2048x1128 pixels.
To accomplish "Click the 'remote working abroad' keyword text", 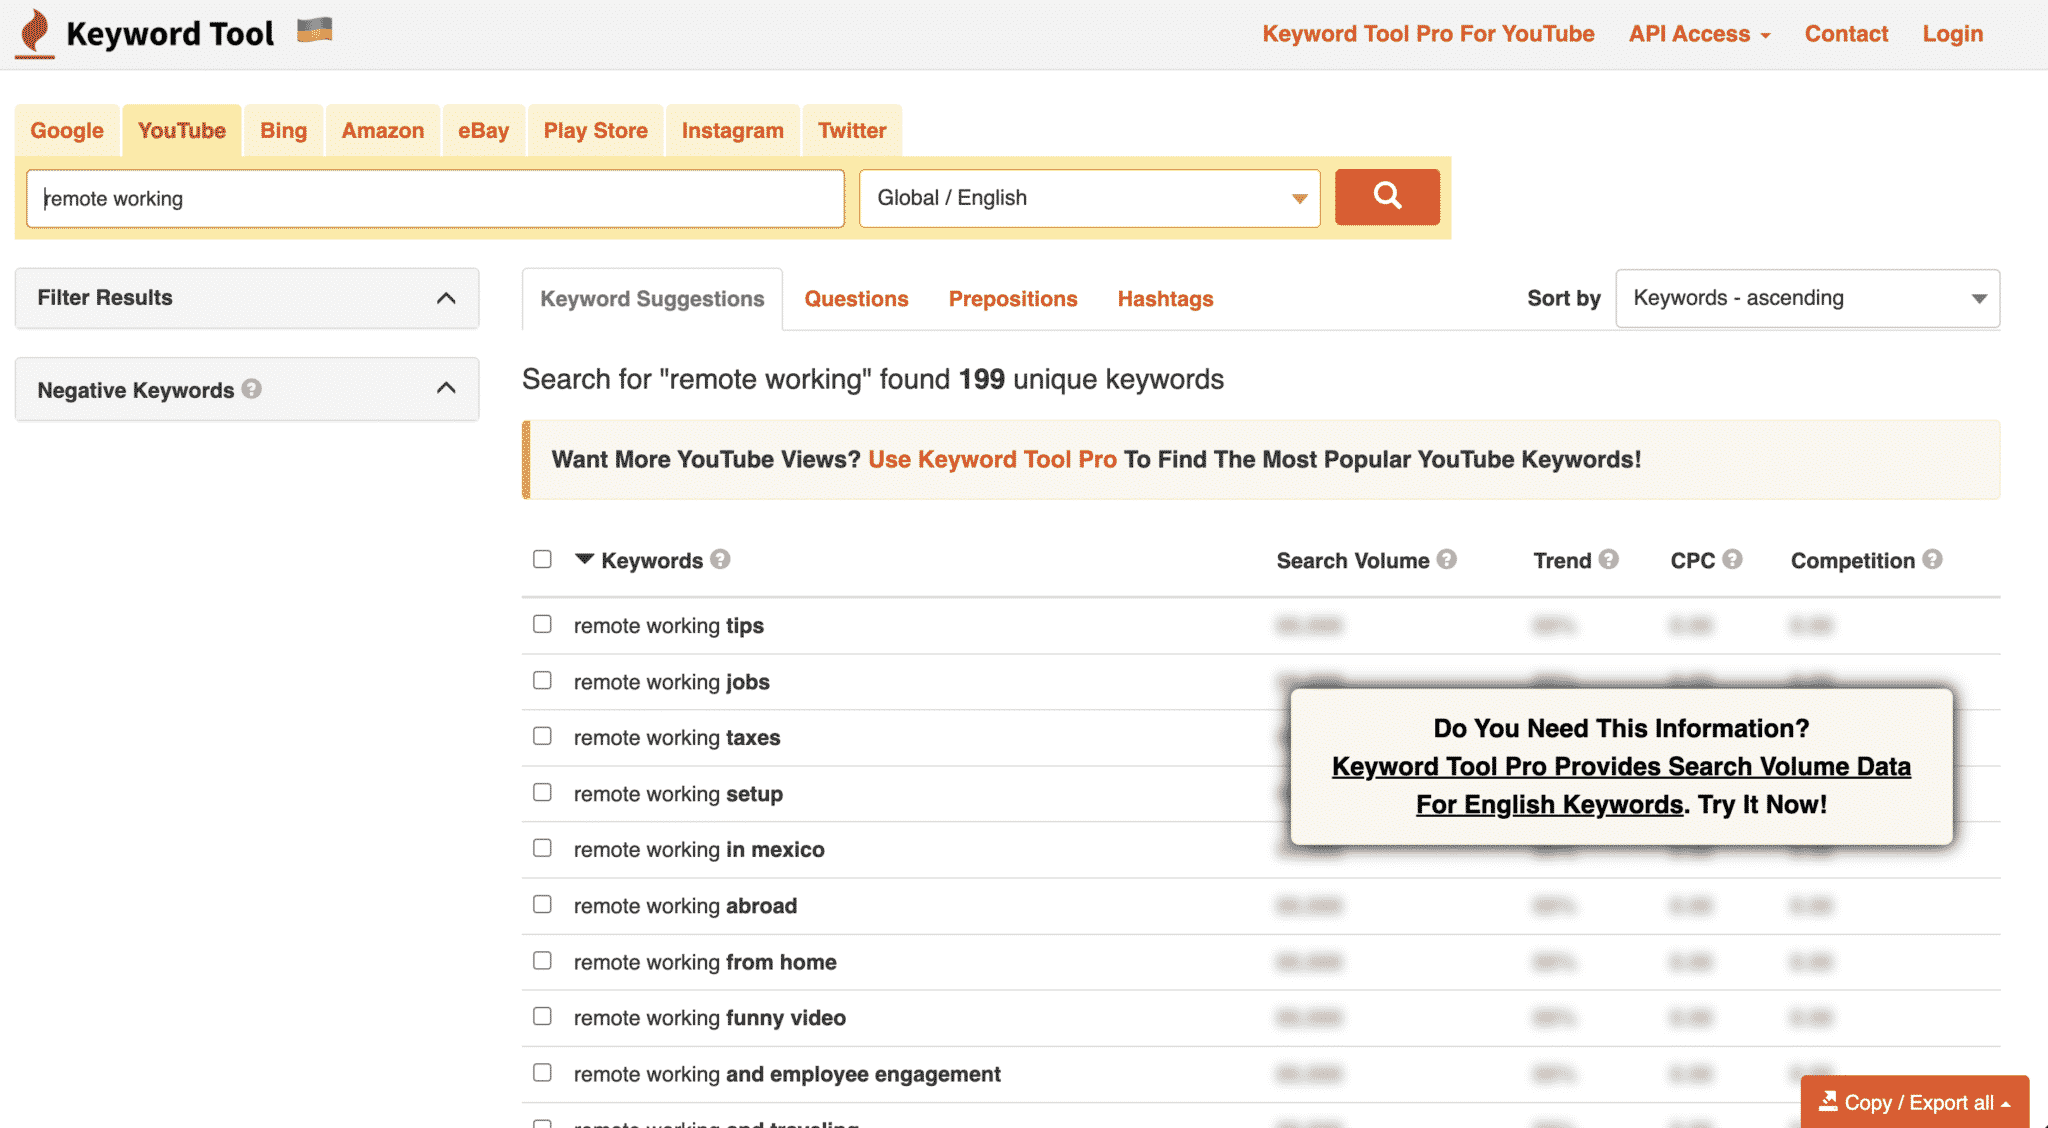I will tap(685, 906).
